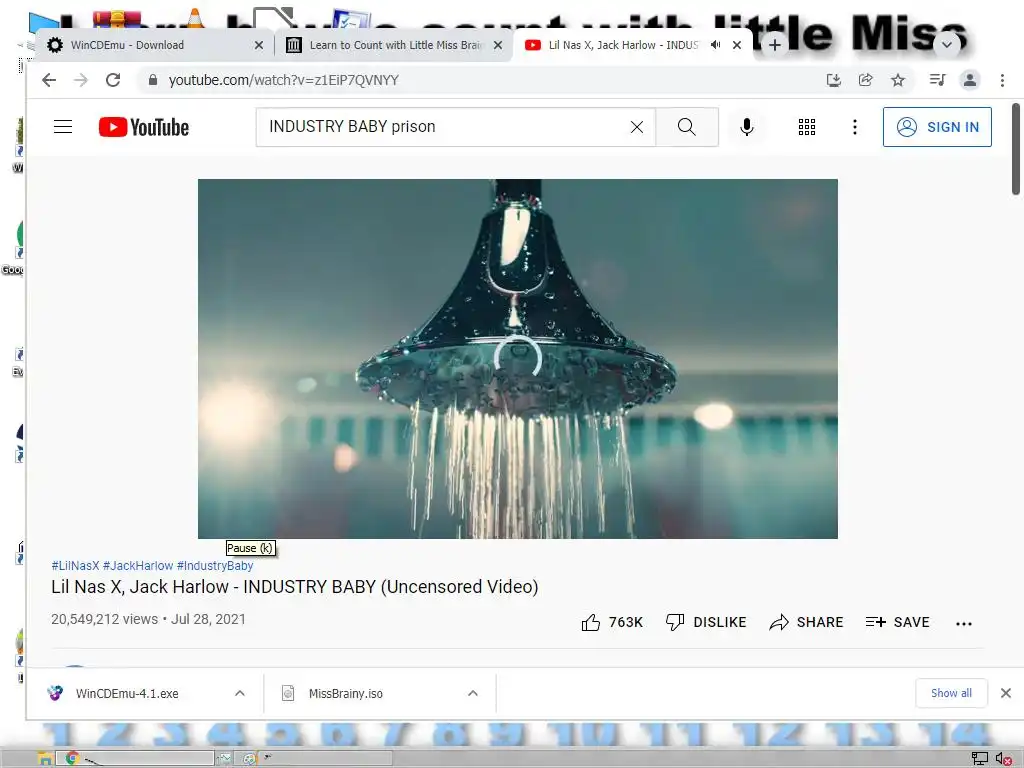
Task: Close the WinCDEmu - Download tab
Action: pos(259,45)
